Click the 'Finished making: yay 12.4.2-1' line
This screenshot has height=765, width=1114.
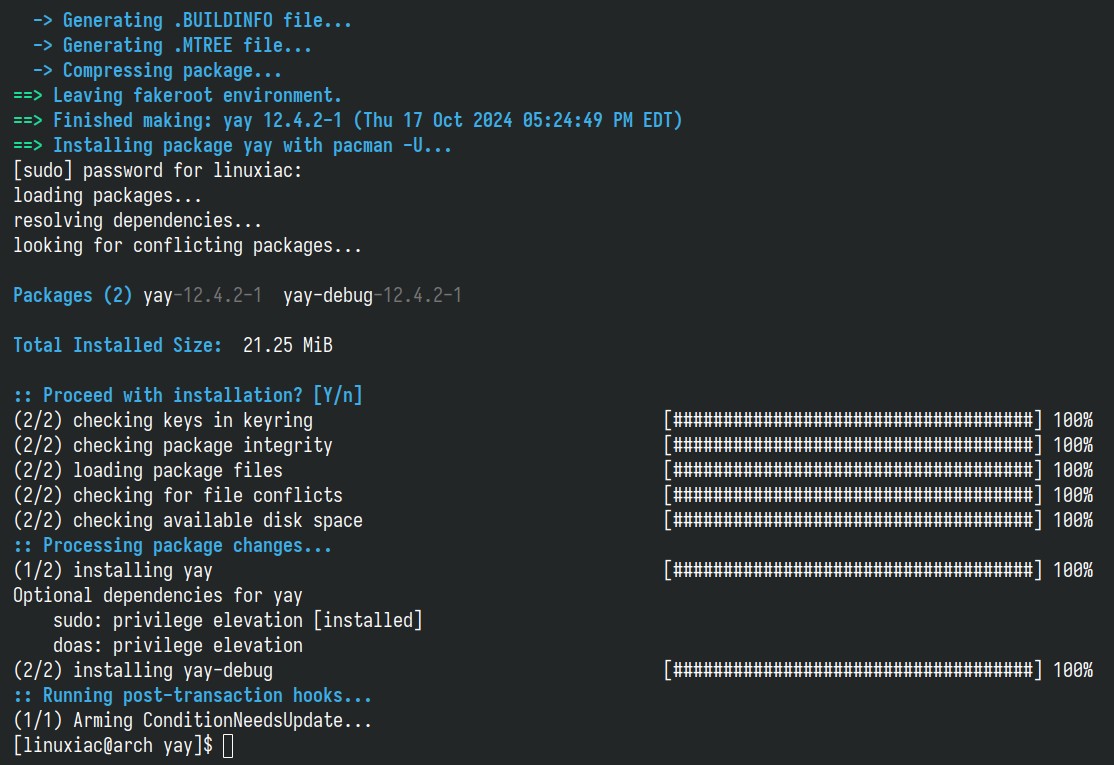pyautogui.click(x=347, y=120)
